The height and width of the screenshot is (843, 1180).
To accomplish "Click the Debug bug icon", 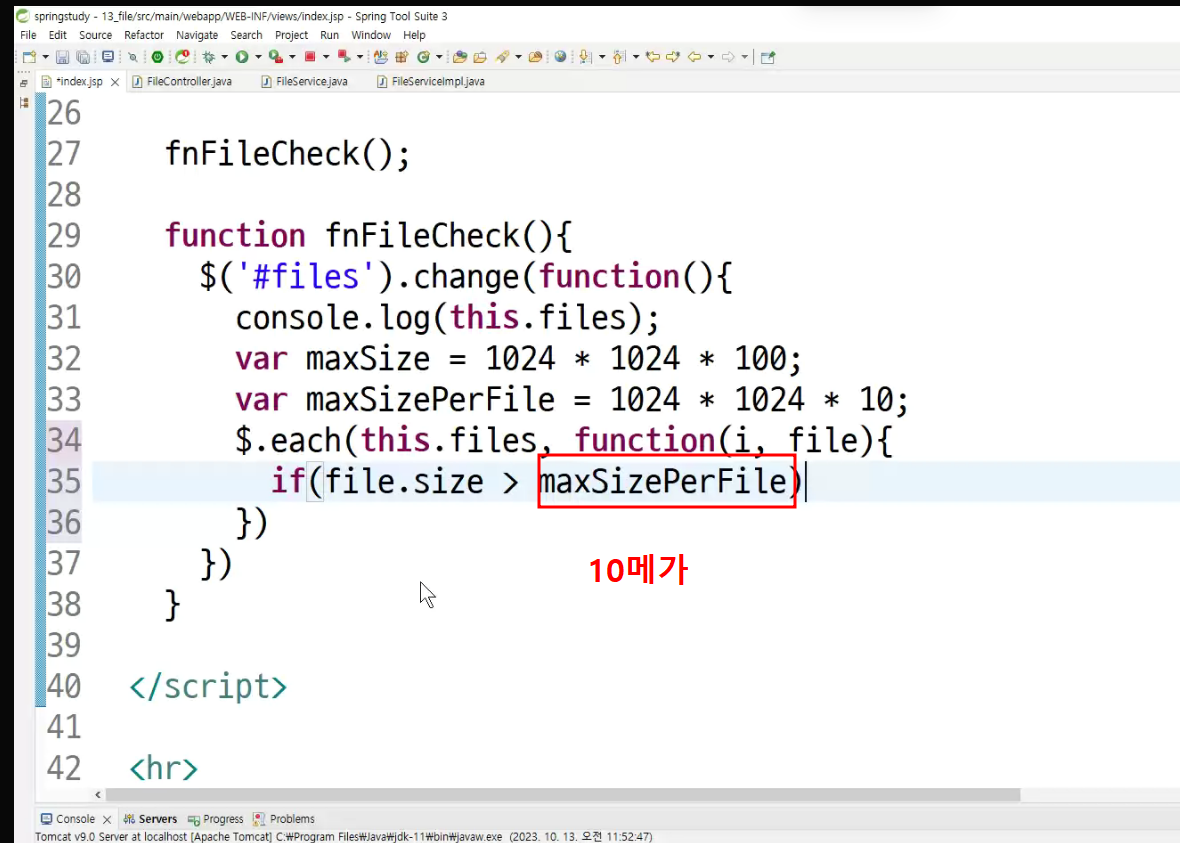I will pyautogui.click(x=208, y=56).
